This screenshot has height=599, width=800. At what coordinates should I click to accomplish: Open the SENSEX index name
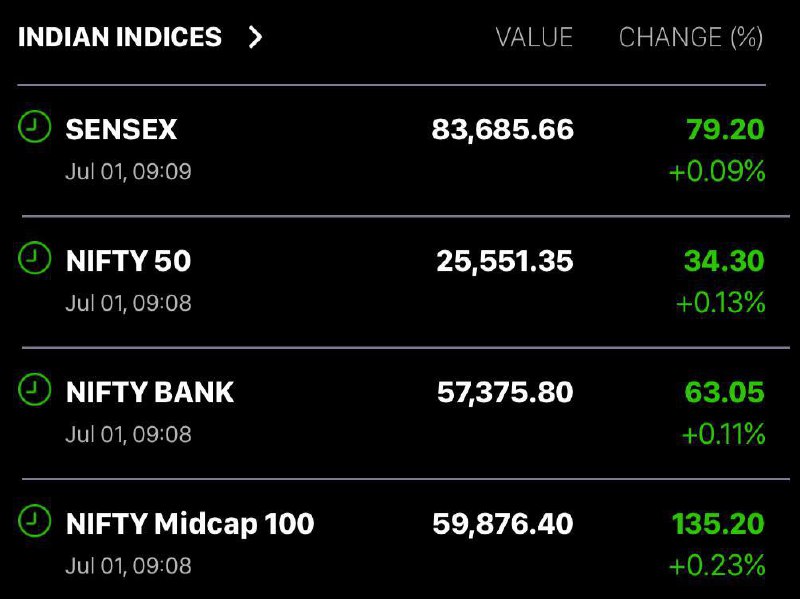pos(121,129)
